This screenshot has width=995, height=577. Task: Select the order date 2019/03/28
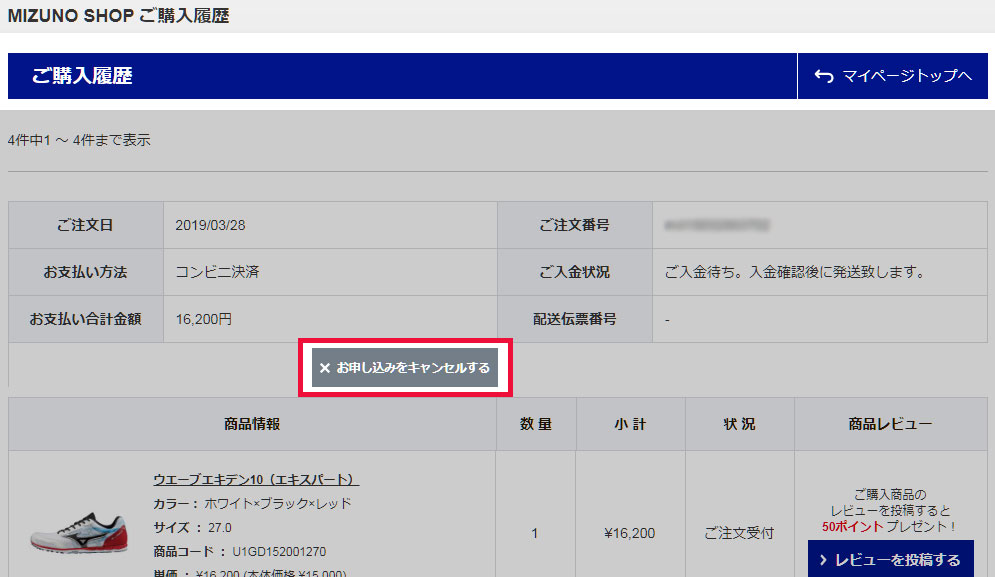[x=210, y=225]
